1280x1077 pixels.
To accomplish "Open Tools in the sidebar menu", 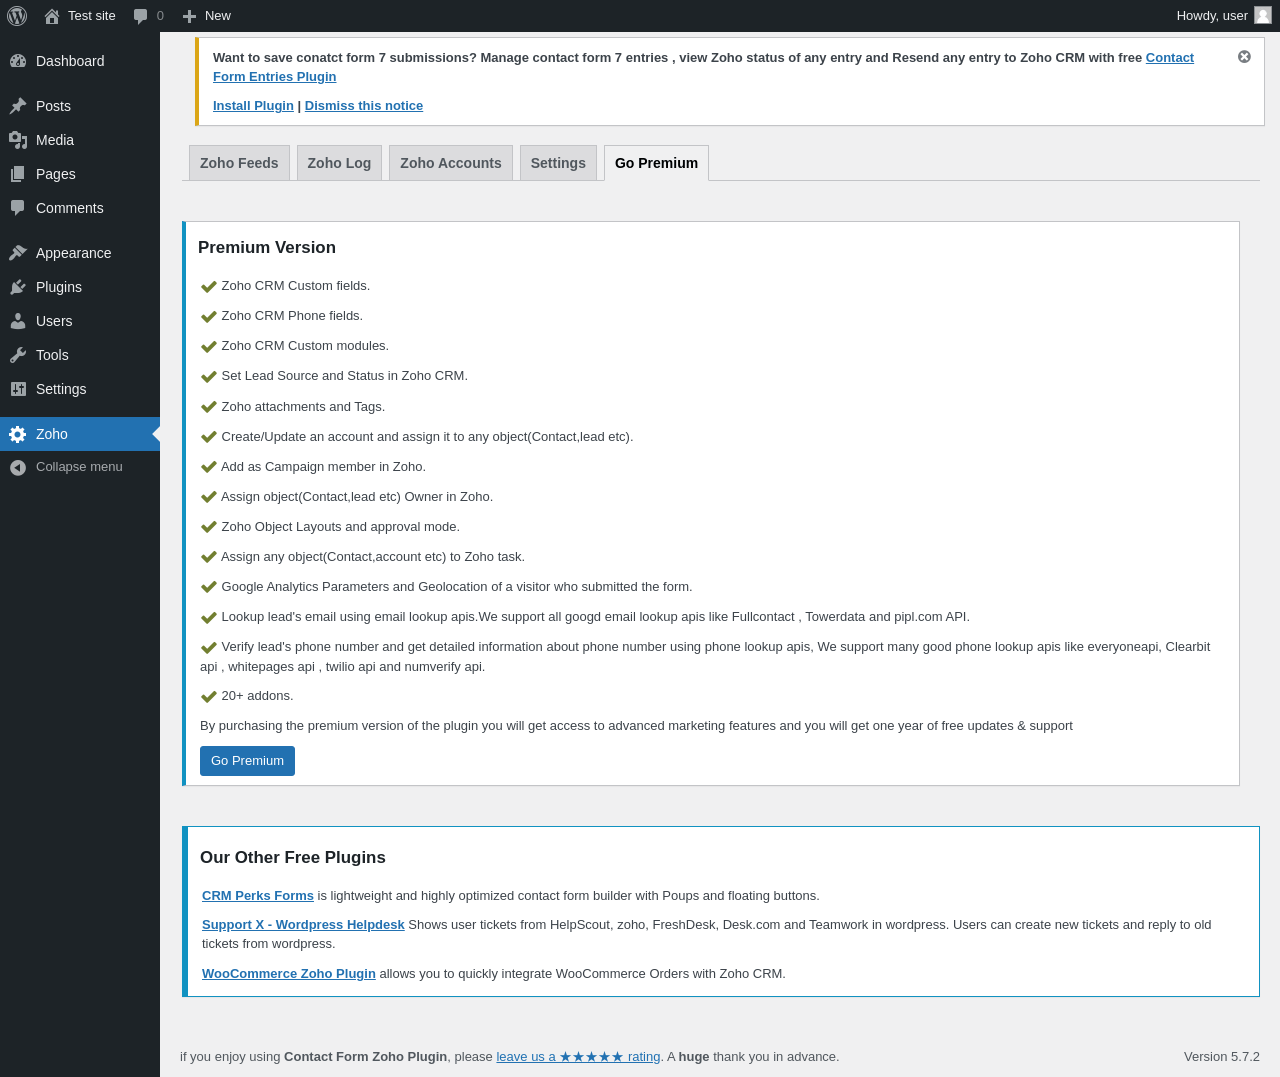I will [80, 355].
